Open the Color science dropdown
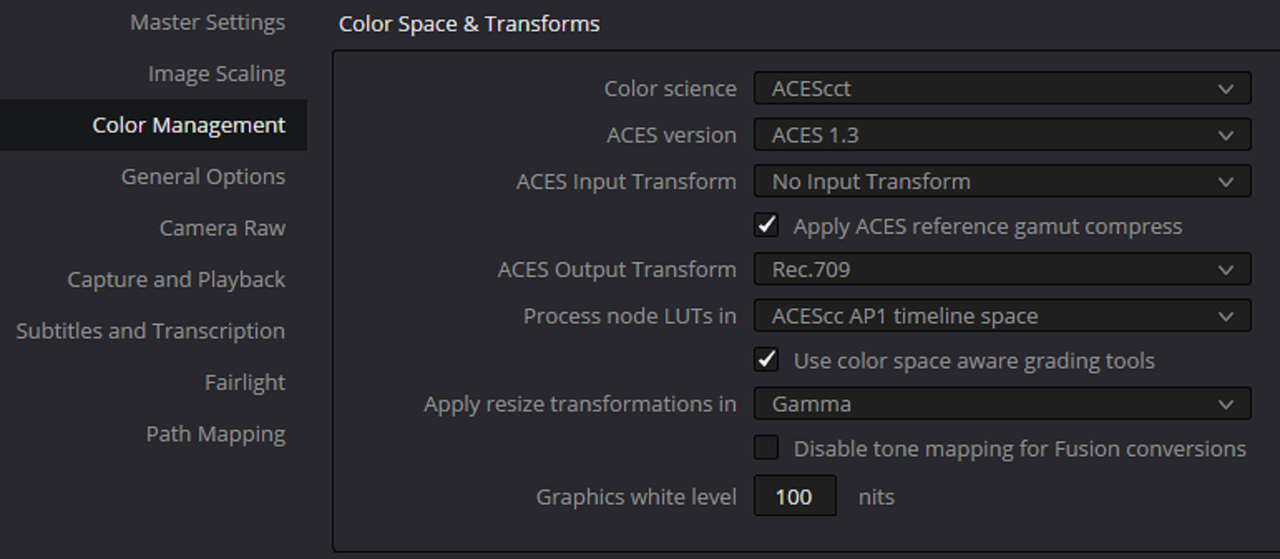The image size is (1280, 559). click(1001, 88)
